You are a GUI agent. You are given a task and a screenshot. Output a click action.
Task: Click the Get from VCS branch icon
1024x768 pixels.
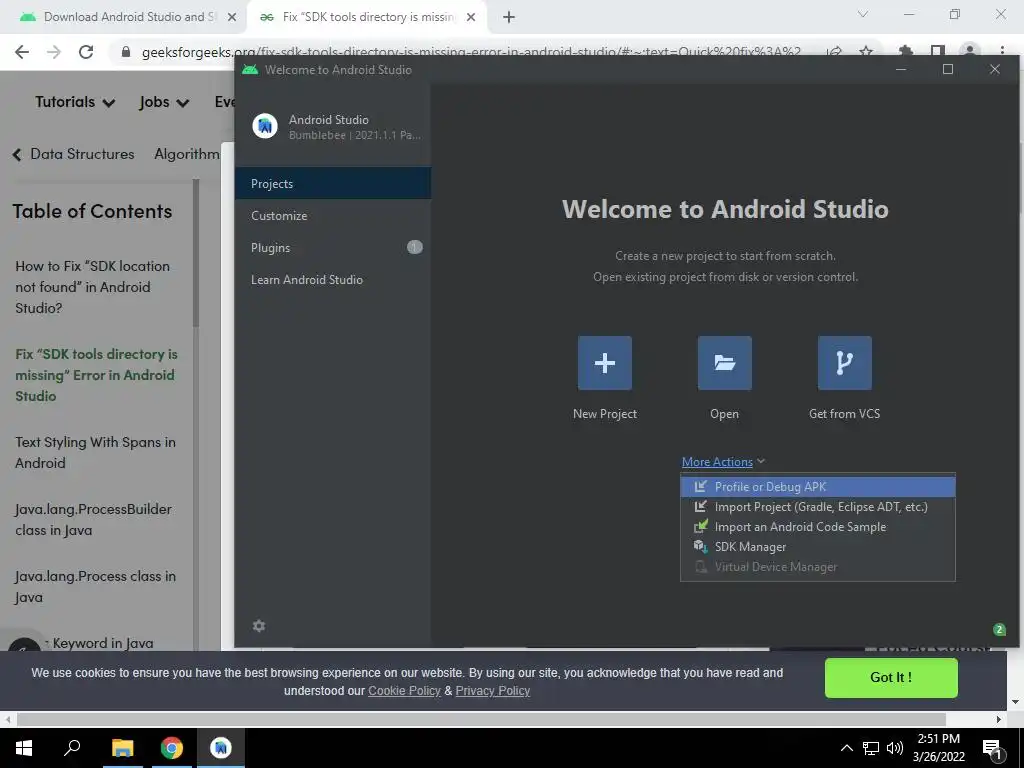tap(844, 363)
